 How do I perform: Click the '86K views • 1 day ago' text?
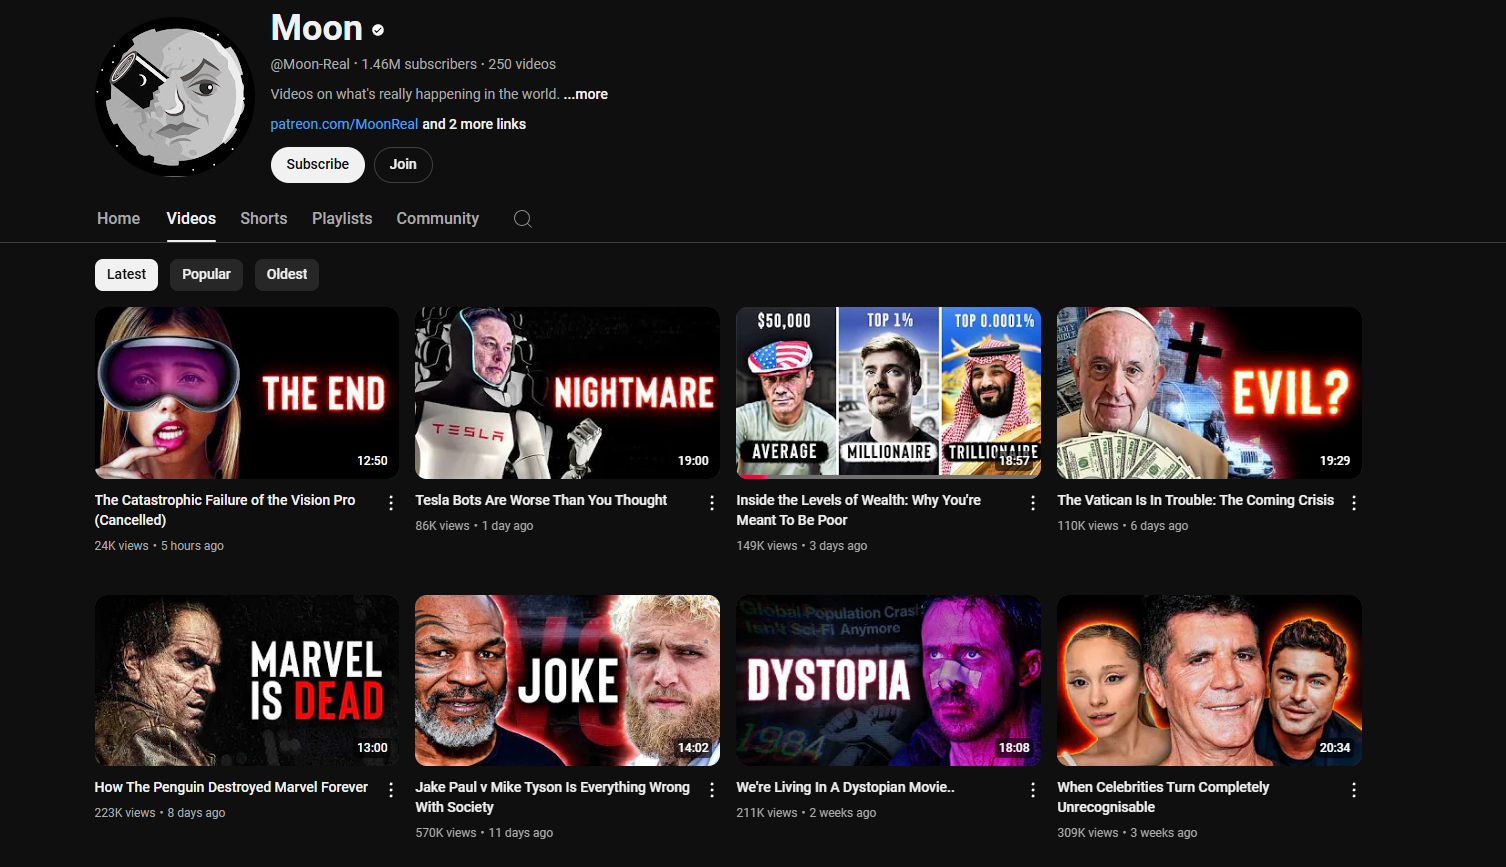pyautogui.click(x=474, y=526)
